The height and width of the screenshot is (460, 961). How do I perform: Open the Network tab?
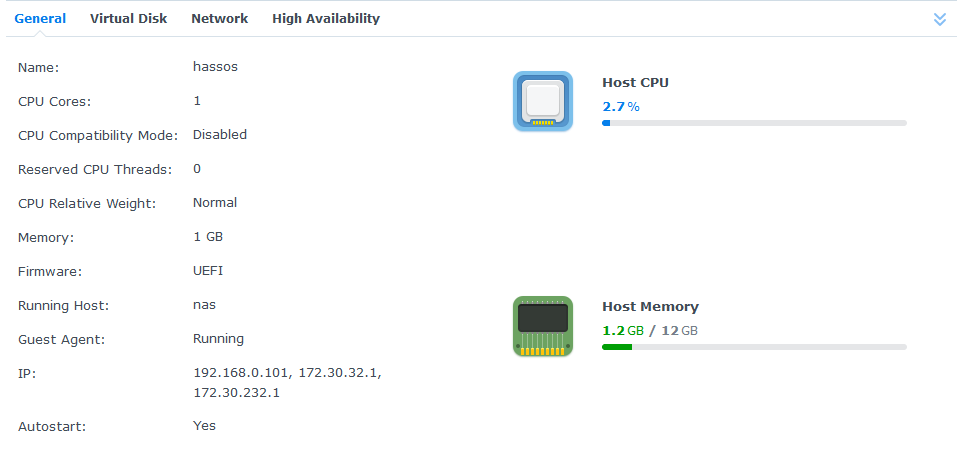click(x=219, y=18)
